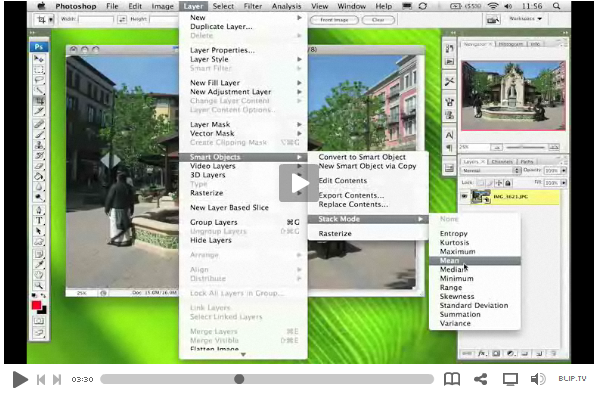Click the black background color swatch
This screenshot has height=399, width=598.
(x=44, y=311)
